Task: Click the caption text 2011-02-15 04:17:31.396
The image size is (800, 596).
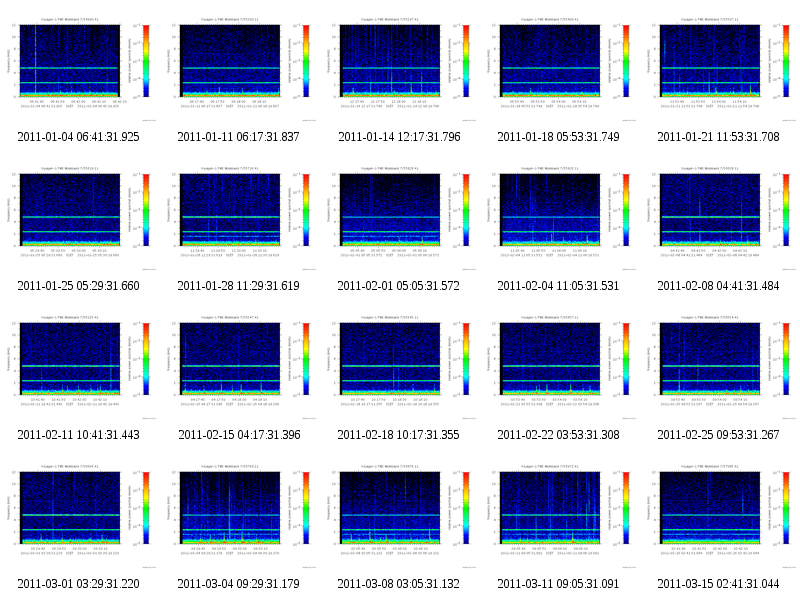Action: tap(239, 435)
